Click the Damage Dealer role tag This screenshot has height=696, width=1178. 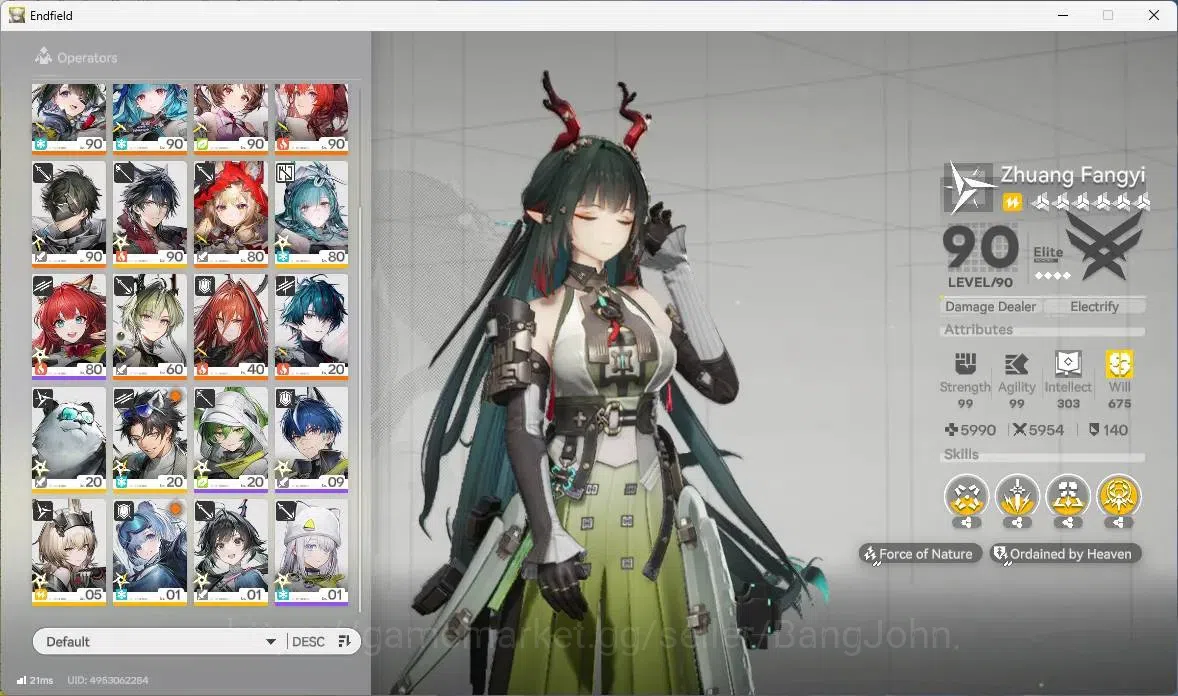[x=990, y=306]
